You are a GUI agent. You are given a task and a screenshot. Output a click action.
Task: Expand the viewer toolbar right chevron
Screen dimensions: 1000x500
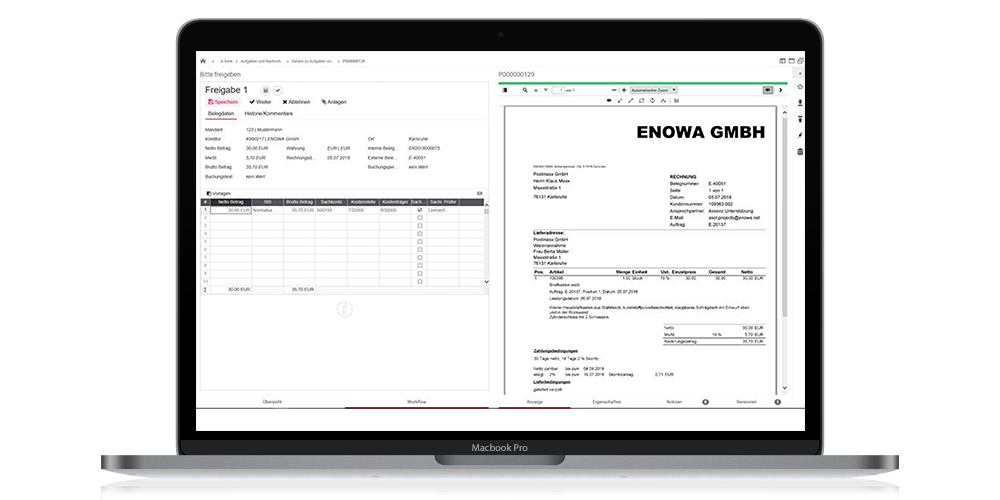[x=781, y=91]
